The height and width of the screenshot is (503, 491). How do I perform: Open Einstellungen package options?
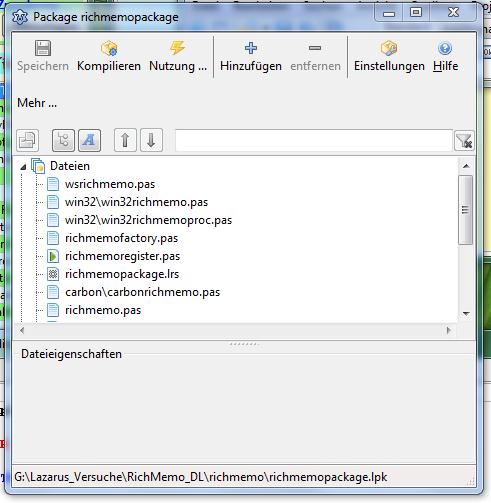point(389,56)
